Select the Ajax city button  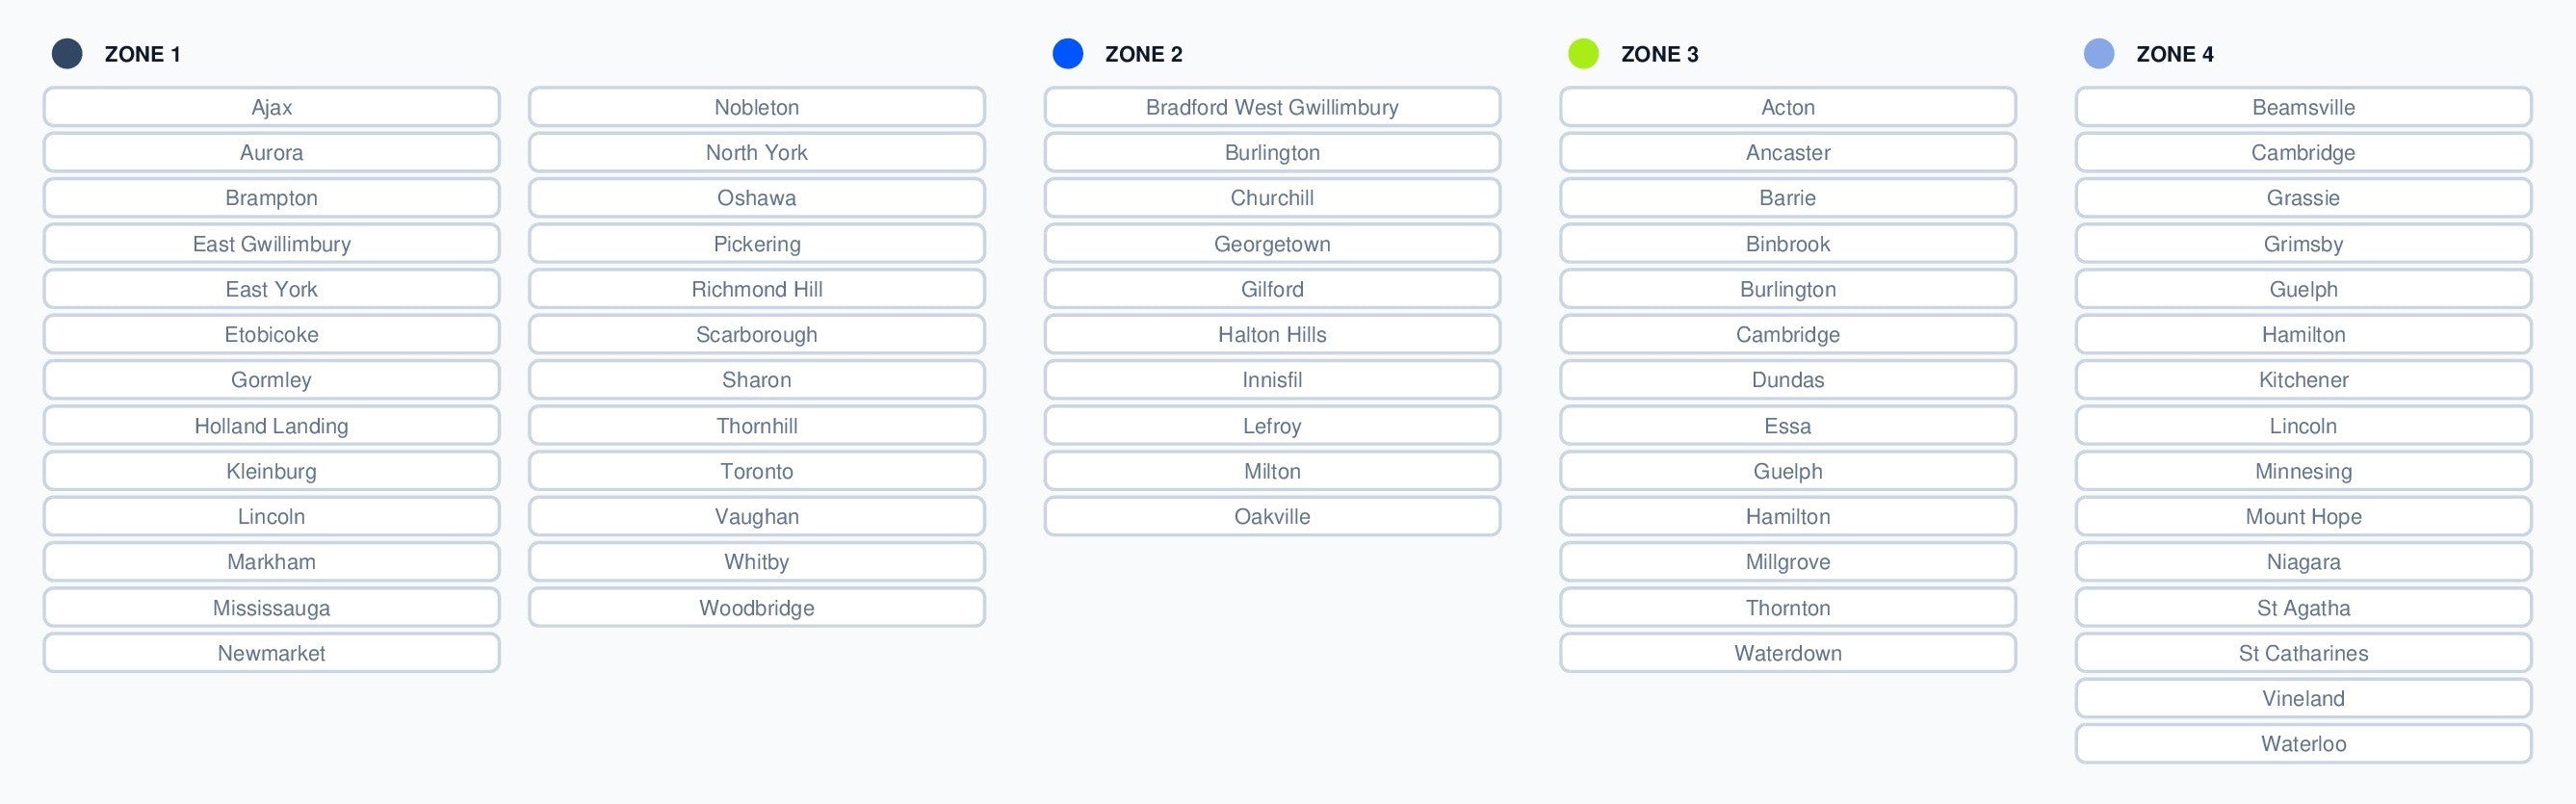(271, 107)
